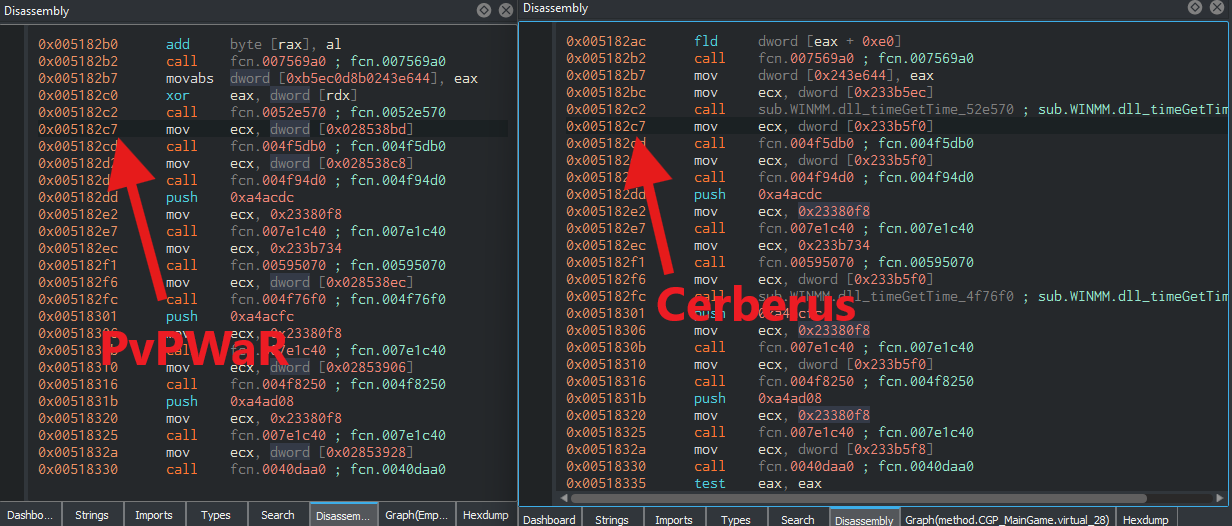Open Search tab in left panel
Screen dimensions: 1232x526
[278, 515]
